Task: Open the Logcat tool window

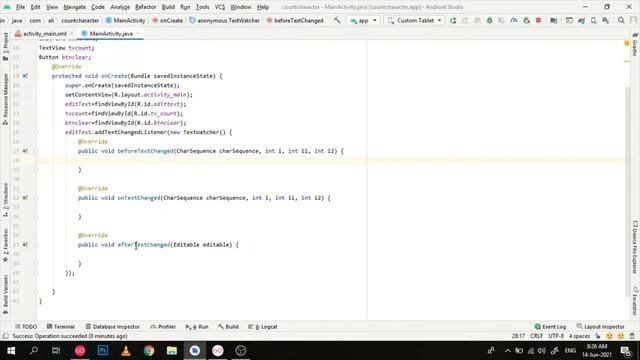Action: (x=263, y=327)
